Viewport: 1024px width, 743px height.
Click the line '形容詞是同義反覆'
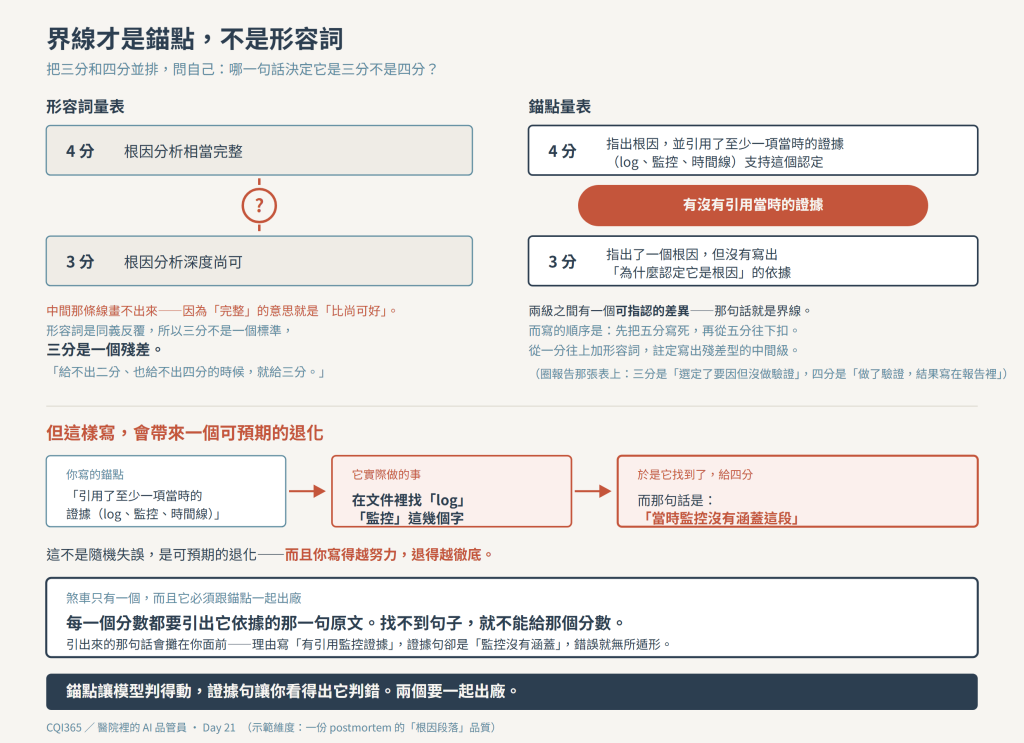coord(169,330)
